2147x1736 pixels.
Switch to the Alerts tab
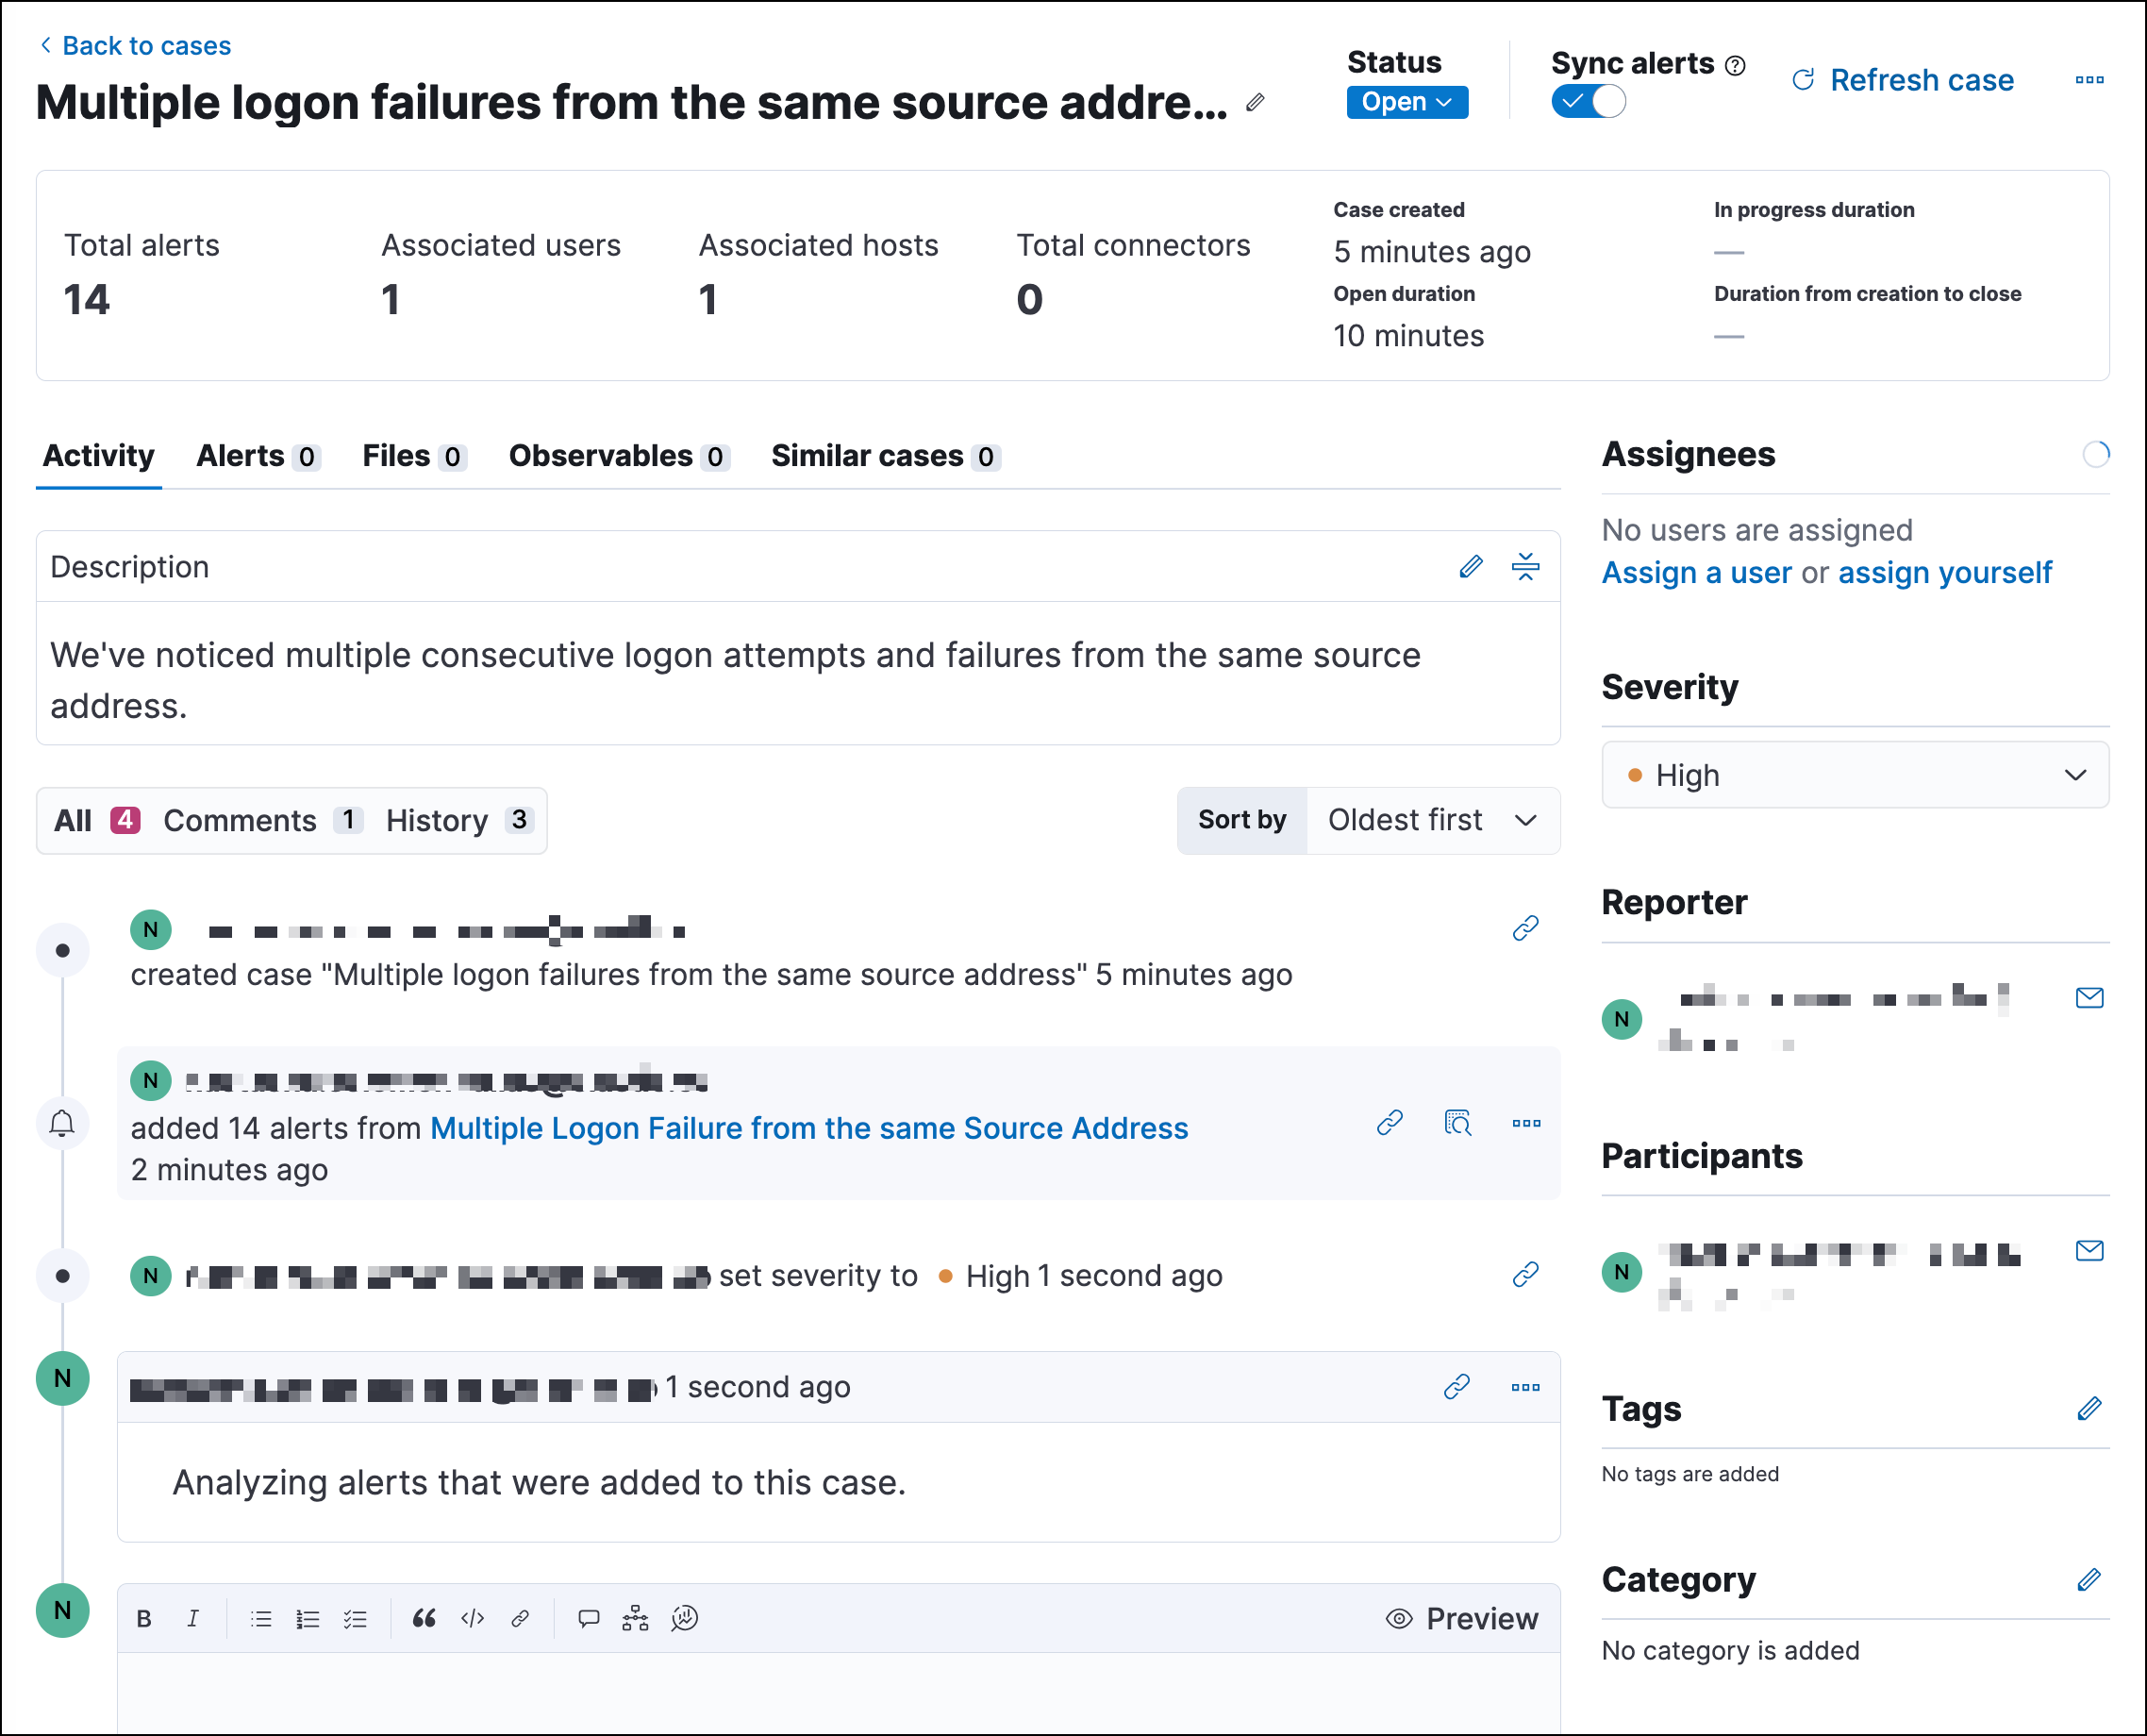point(256,456)
